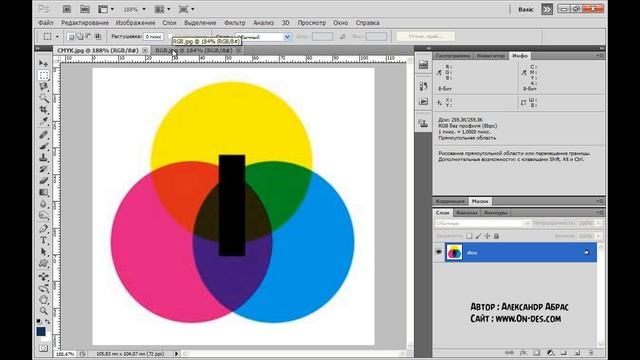Select the Lasso tool
The image size is (640, 360).
pos(44,87)
